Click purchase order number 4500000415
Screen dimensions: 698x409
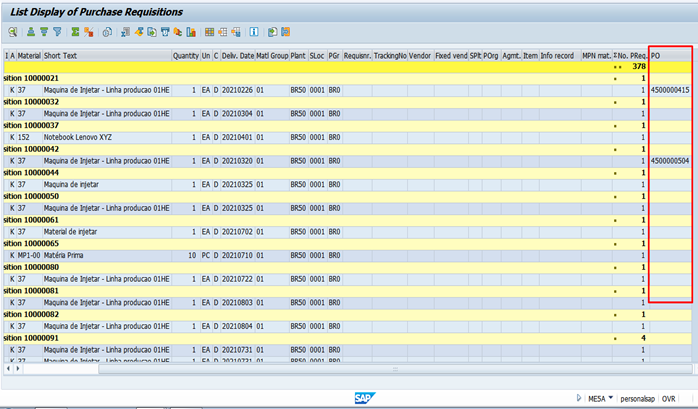670,90
